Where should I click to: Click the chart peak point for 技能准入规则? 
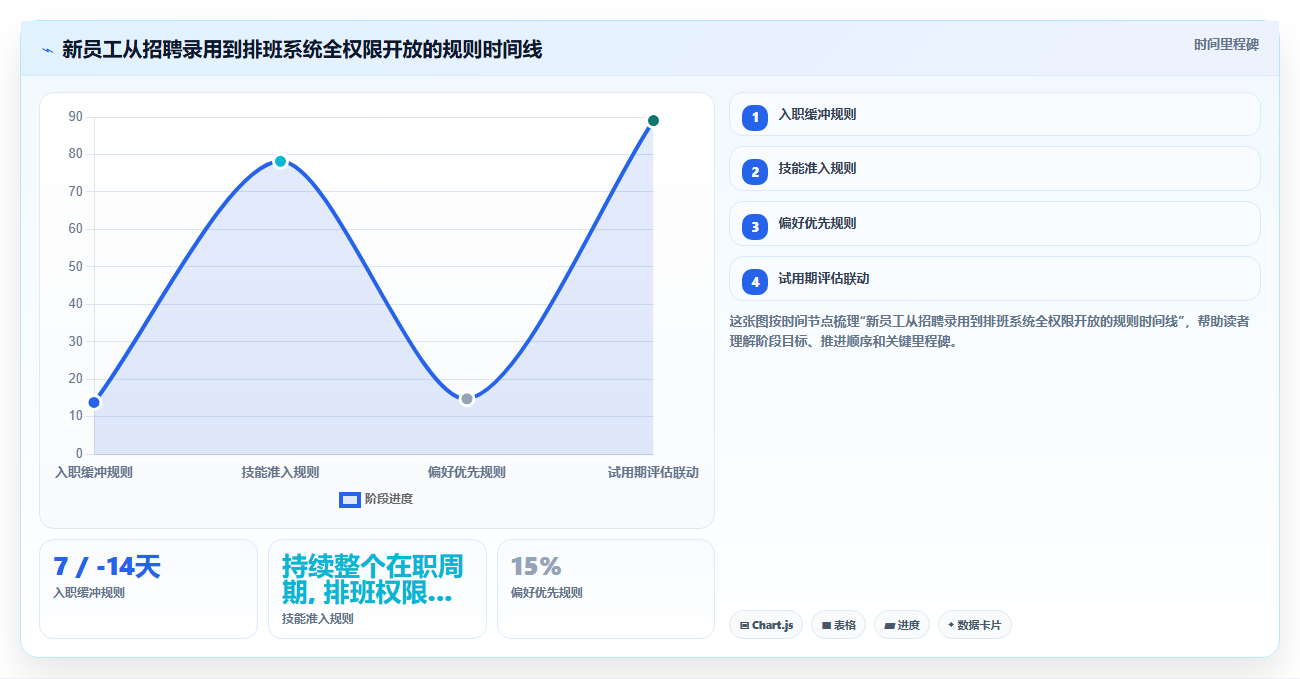(x=280, y=161)
